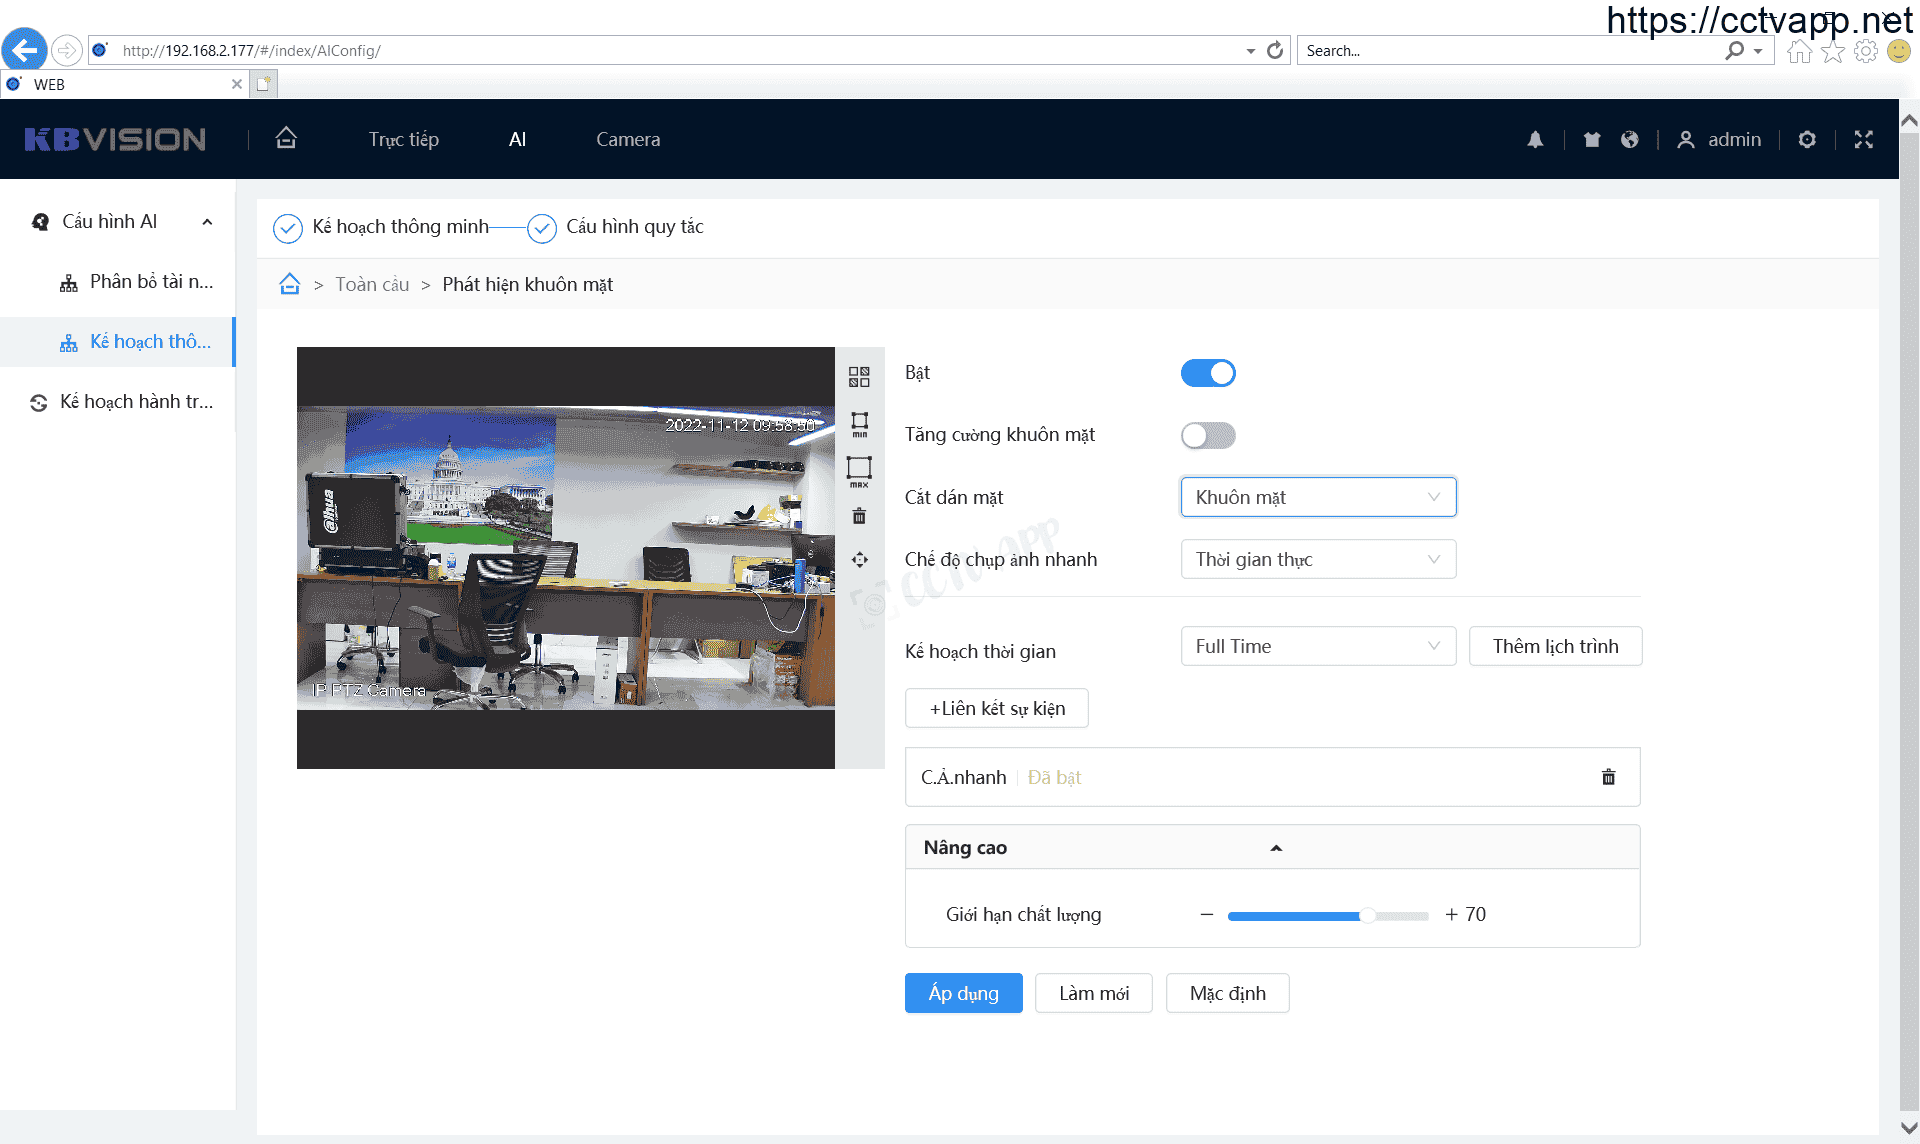Image resolution: width=1920 pixels, height=1144 pixels.
Task: Click the fullscreen expand icon
Action: tap(1863, 140)
